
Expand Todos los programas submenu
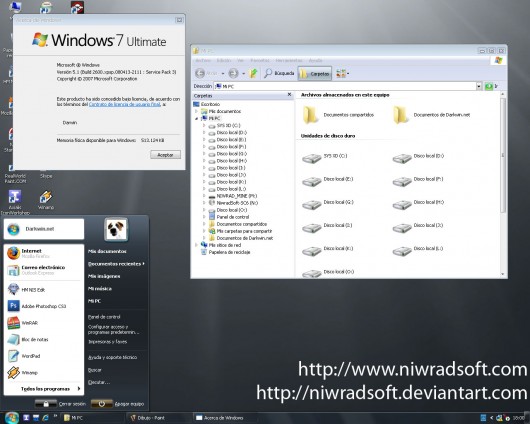click(50, 389)
